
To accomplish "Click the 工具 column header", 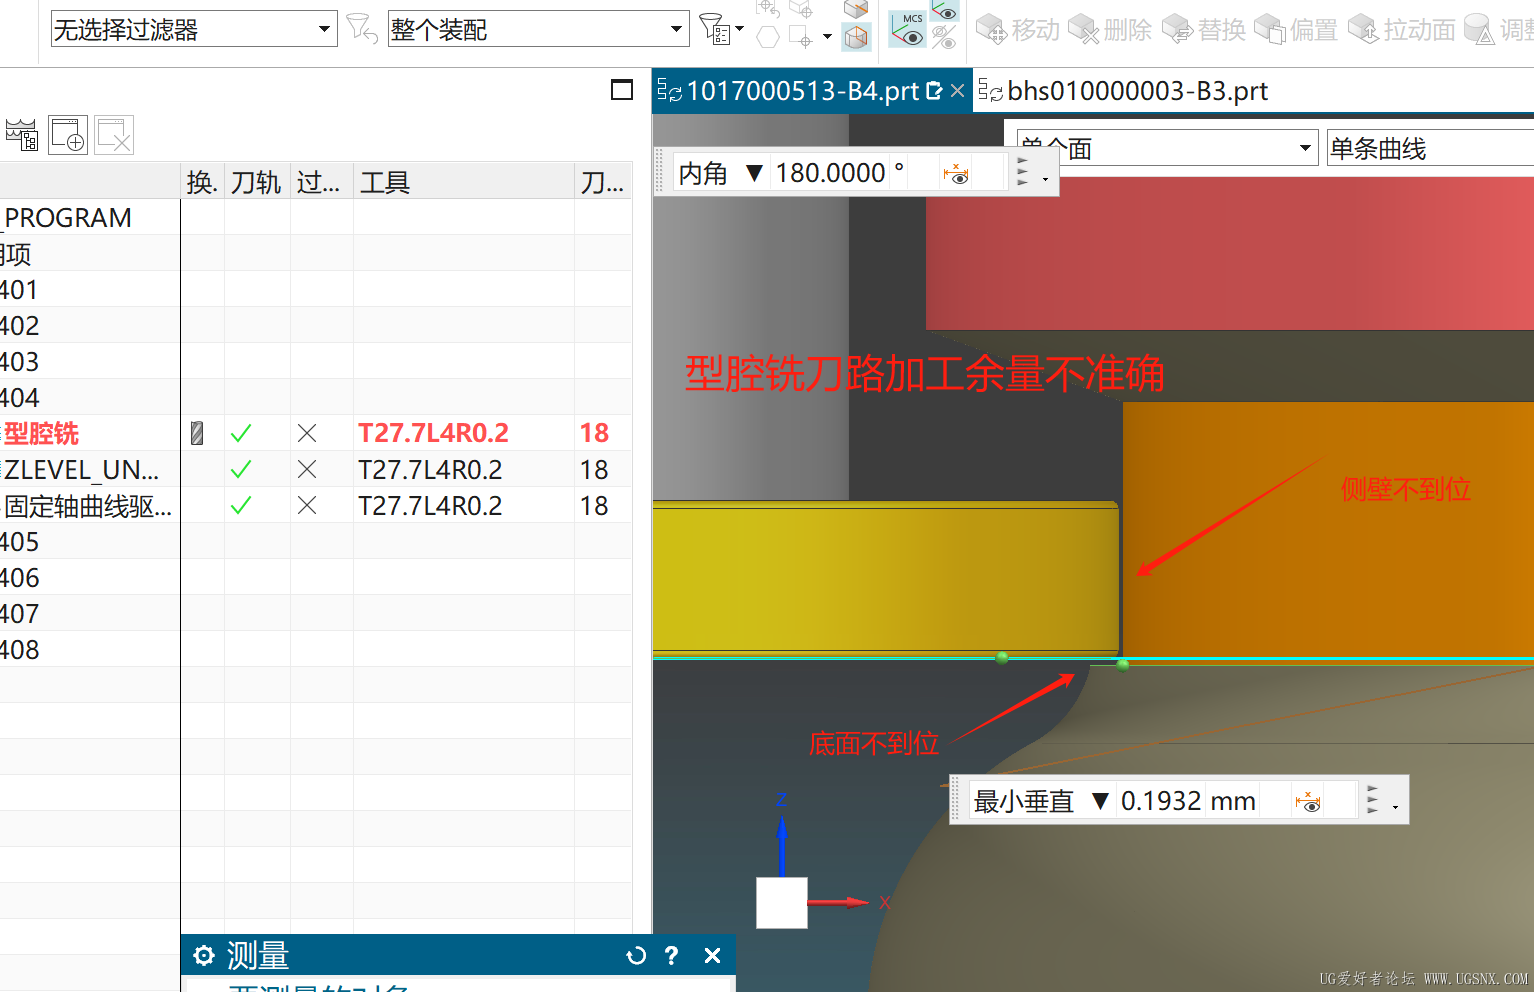I will [x=463, y=182].
